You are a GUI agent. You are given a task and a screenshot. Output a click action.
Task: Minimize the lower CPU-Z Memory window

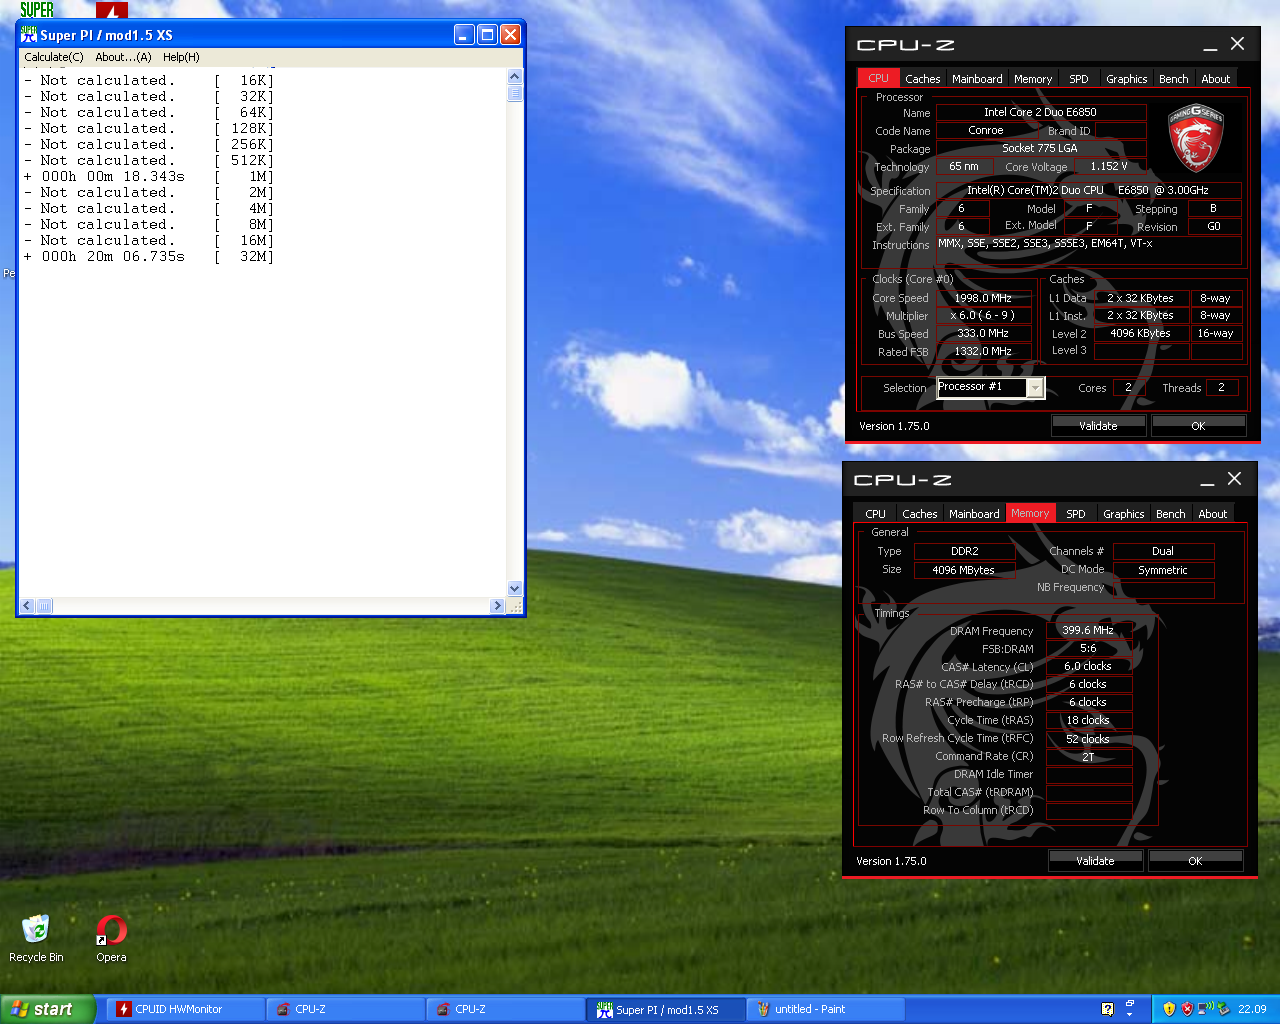point(1207,480)
